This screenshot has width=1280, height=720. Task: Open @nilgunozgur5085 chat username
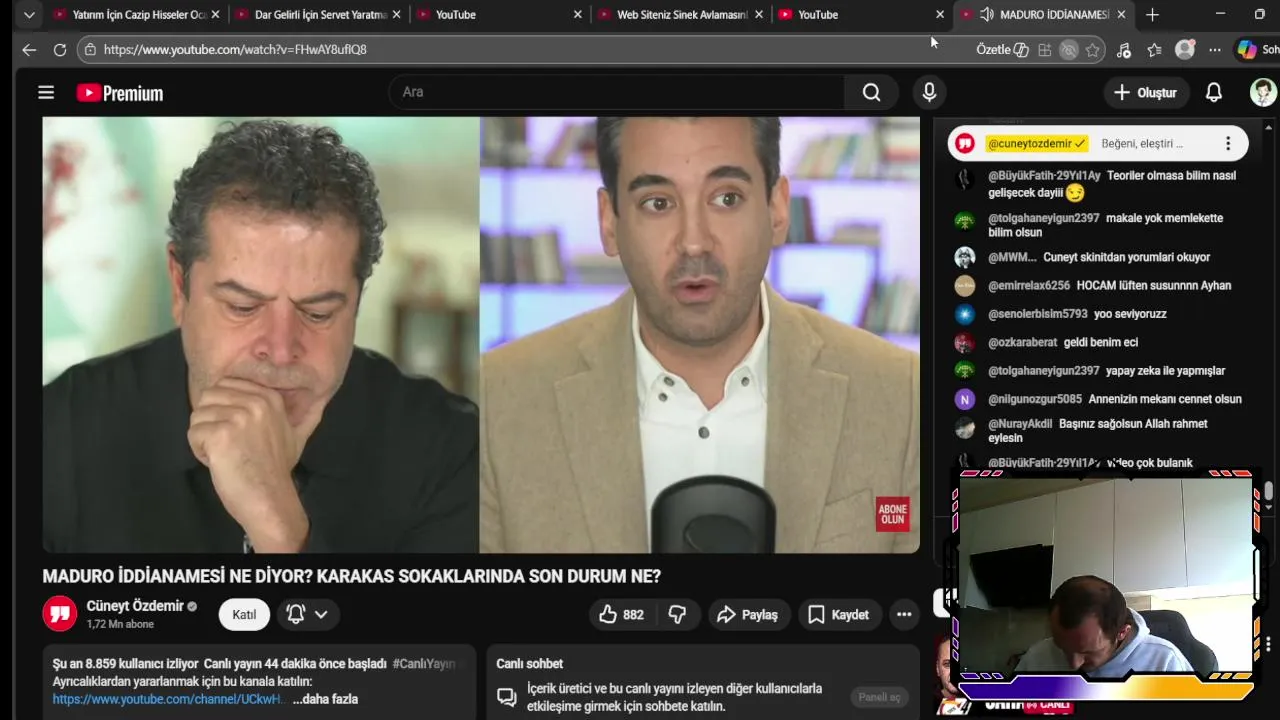[x=1035, y=399]
